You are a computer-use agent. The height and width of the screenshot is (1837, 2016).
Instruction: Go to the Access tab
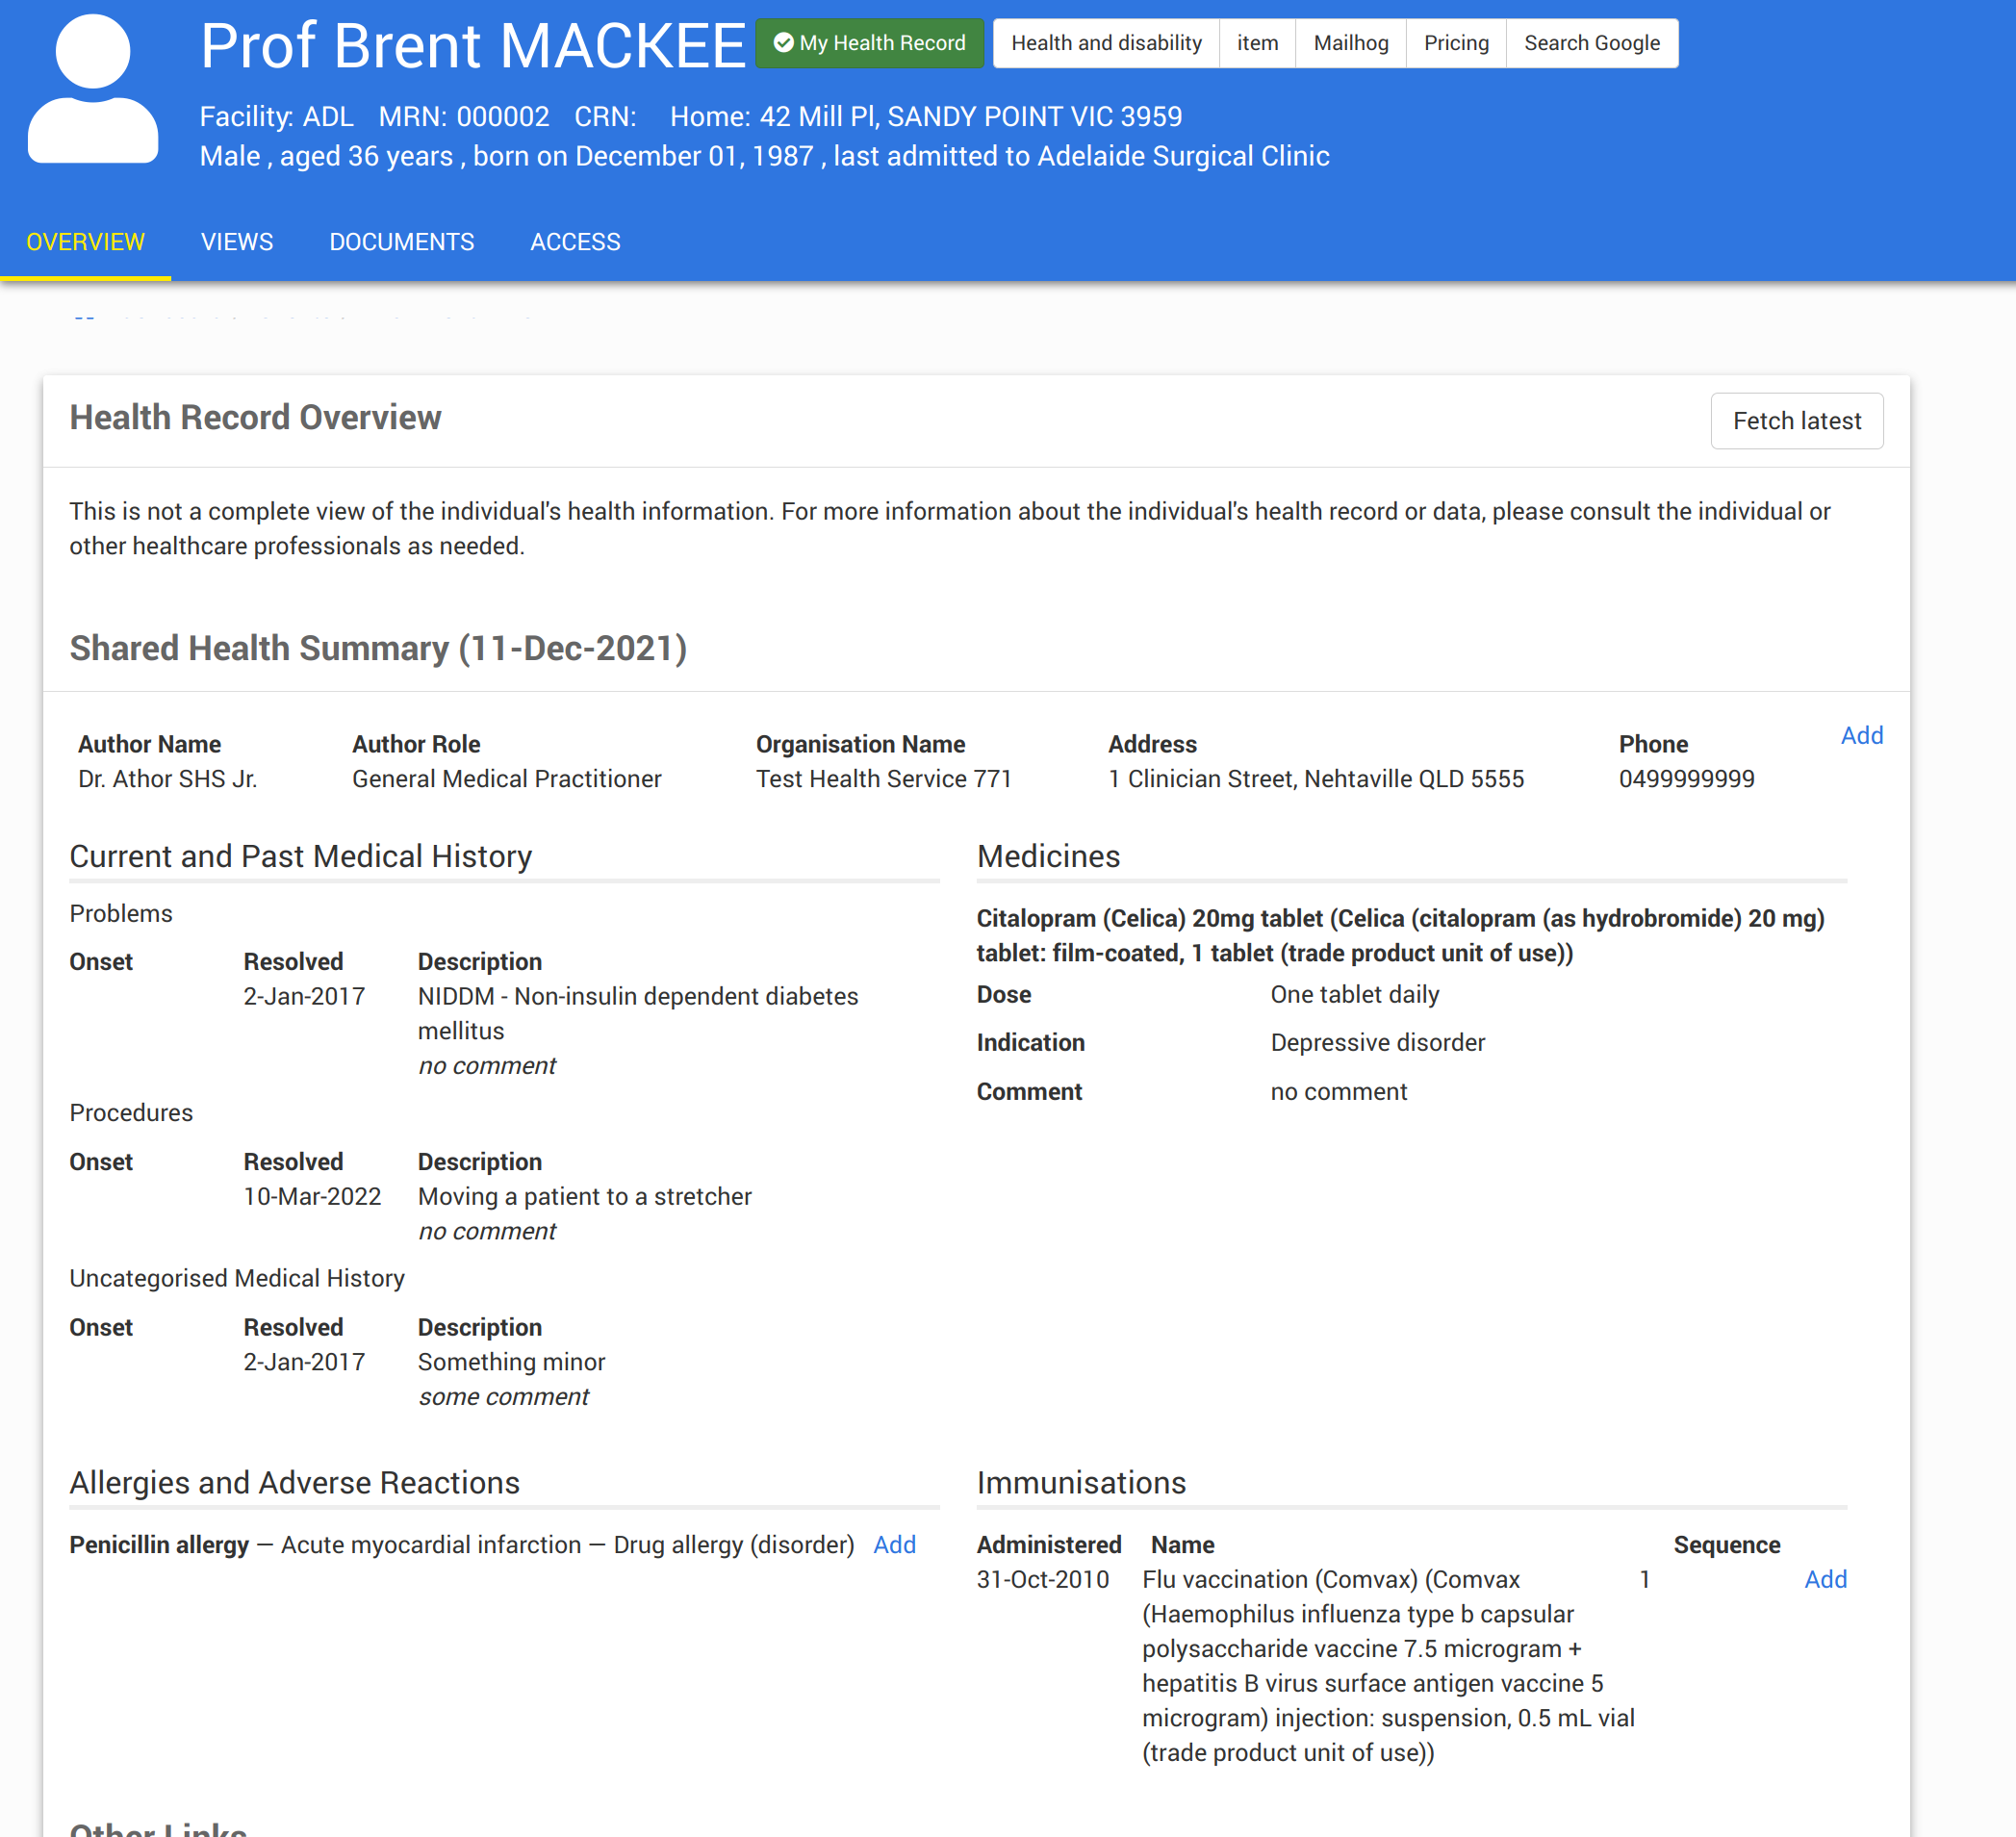click(575, 242)
